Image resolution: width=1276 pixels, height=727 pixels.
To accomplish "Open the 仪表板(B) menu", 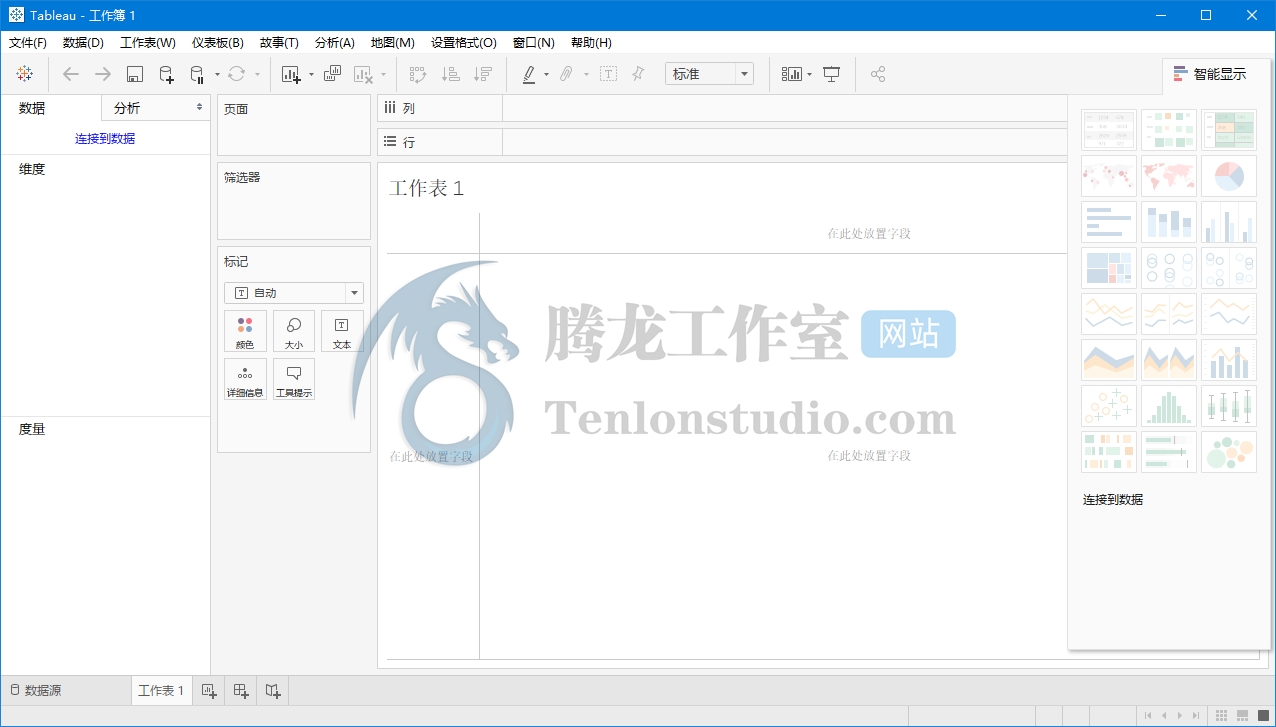I will point(218,43).
